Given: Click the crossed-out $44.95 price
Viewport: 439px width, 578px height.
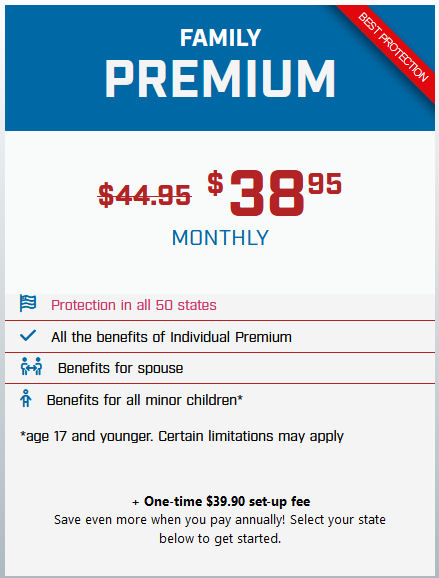Looking at the screenshot, I should tap(144, 195).
